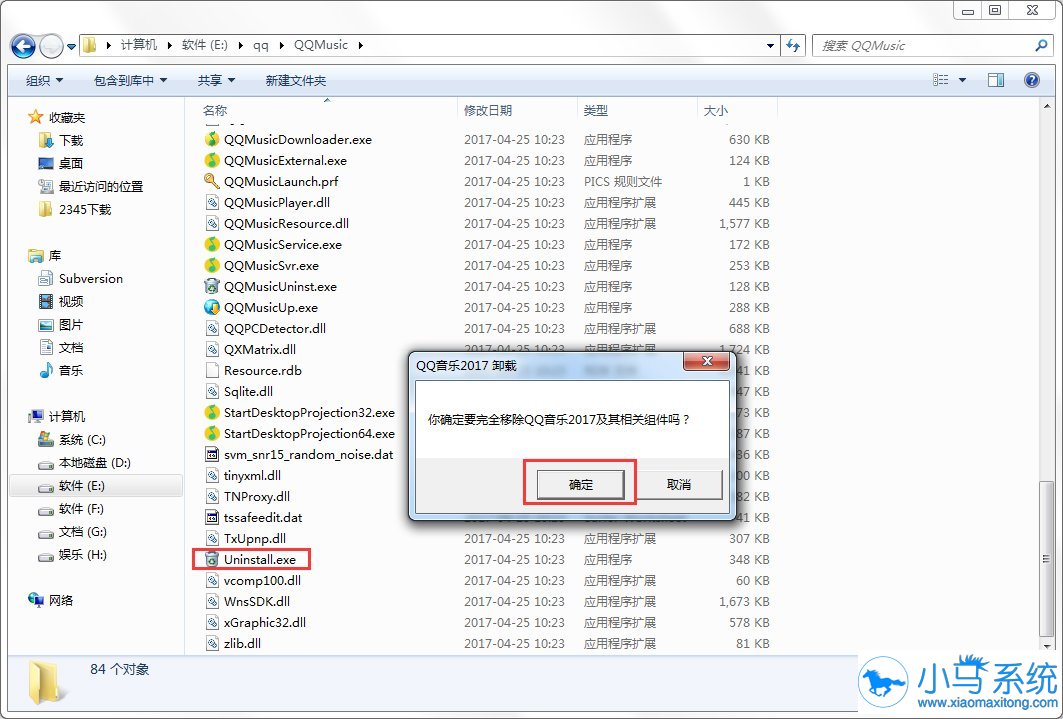Select QQMusicSvr.exe icon
The image size is (1063, 719).
212,266
